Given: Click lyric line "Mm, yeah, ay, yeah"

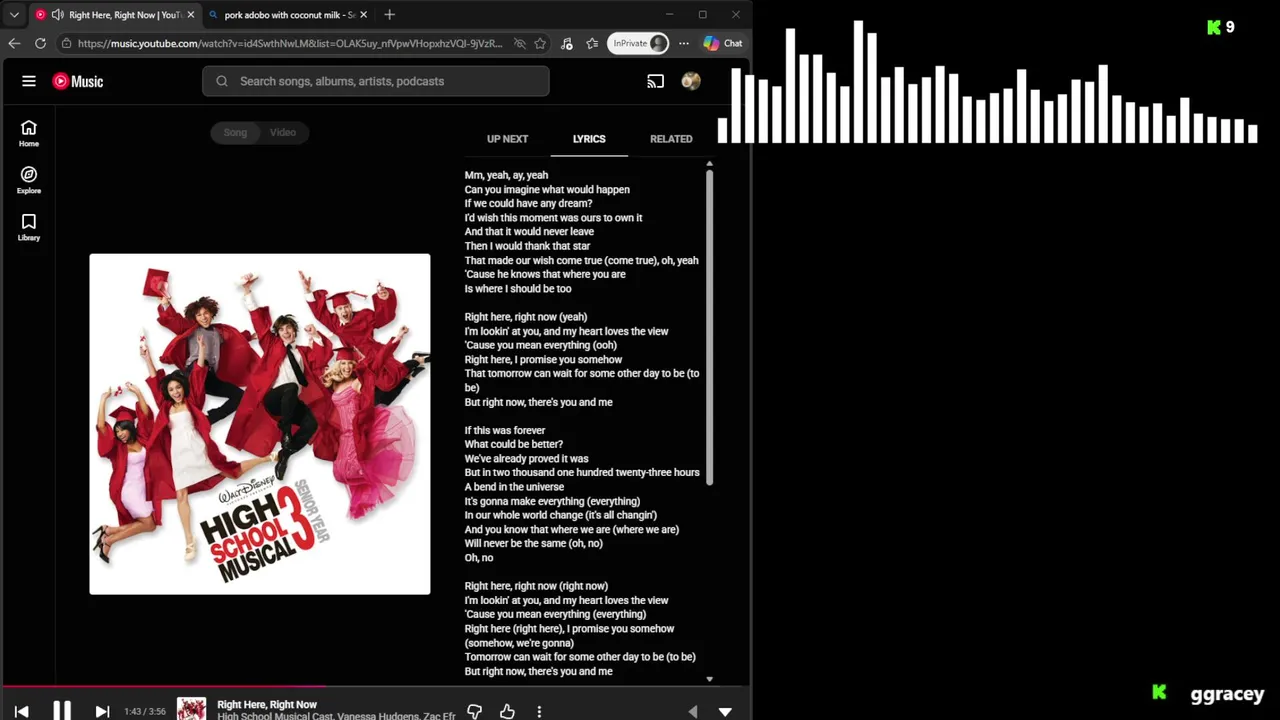Looking at the screenshot, I should click(x=506, y=175).
